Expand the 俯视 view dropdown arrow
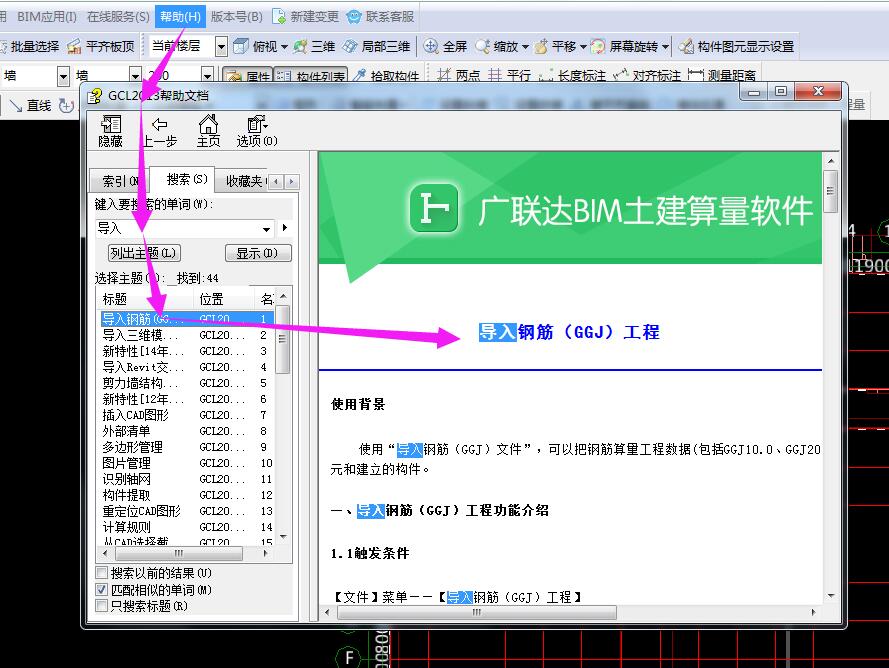The height and width of the screenshot is (668, 889). coord(284,46)
